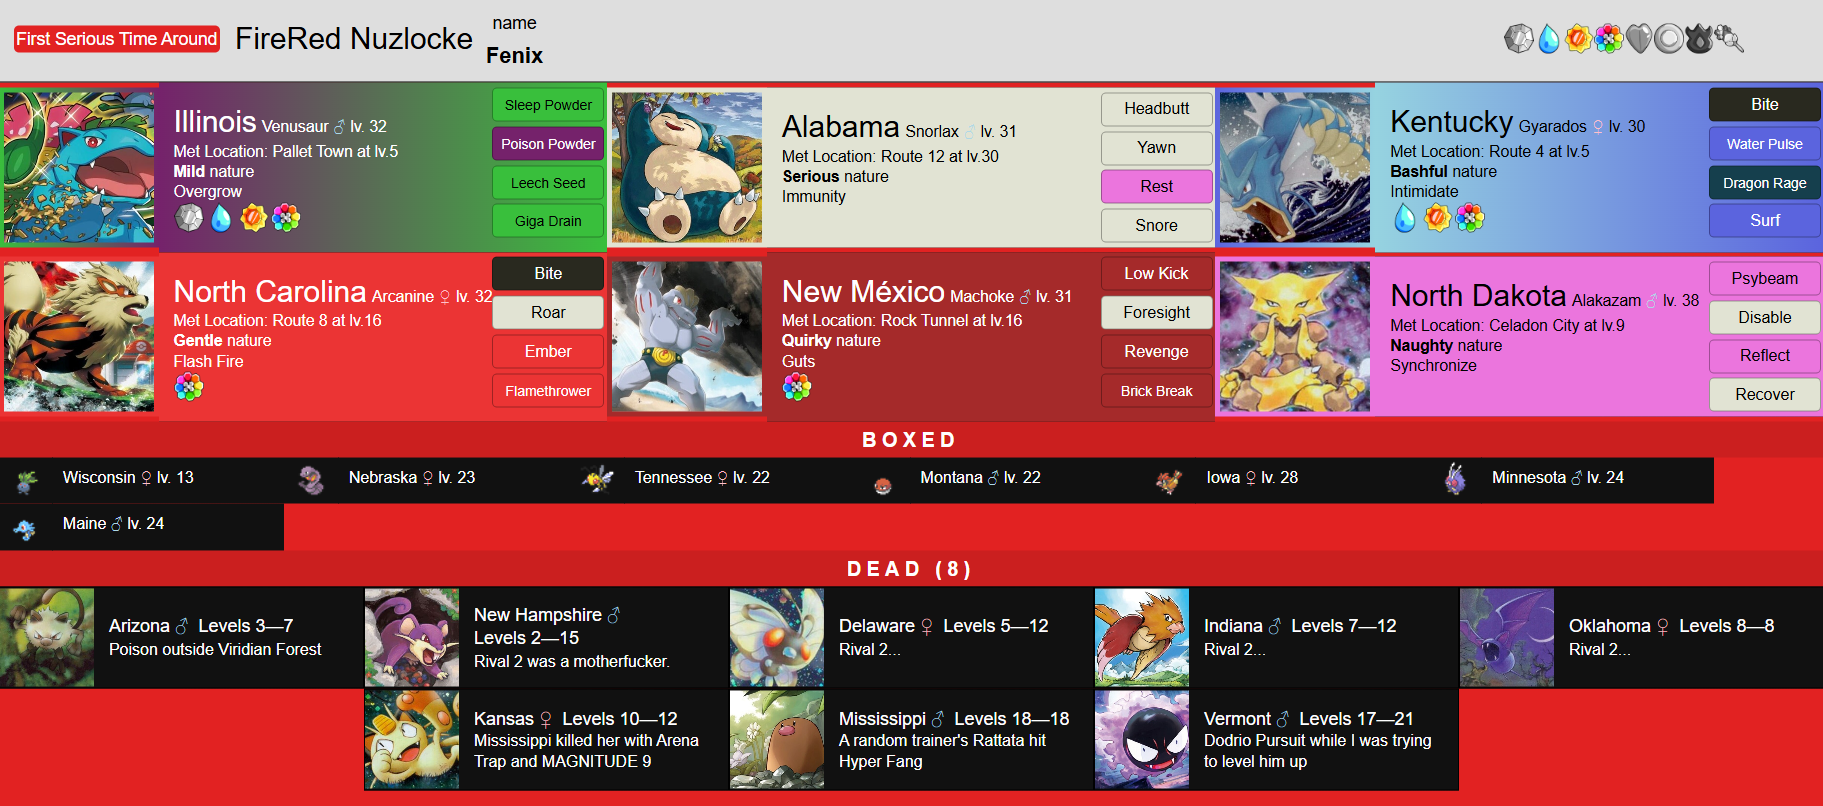Click Kentucky's Cascade Badge icon
Image resolution: width=1823 pixels, height=806 pixels.
click(x=1405, y=217)
